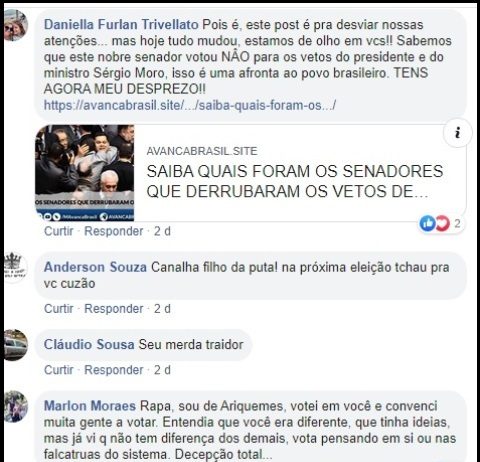The height and width of the screenshot is (462, 480).
Task: Like Cláudio Sousa's comment with Curtir
Action: [59, 370]
